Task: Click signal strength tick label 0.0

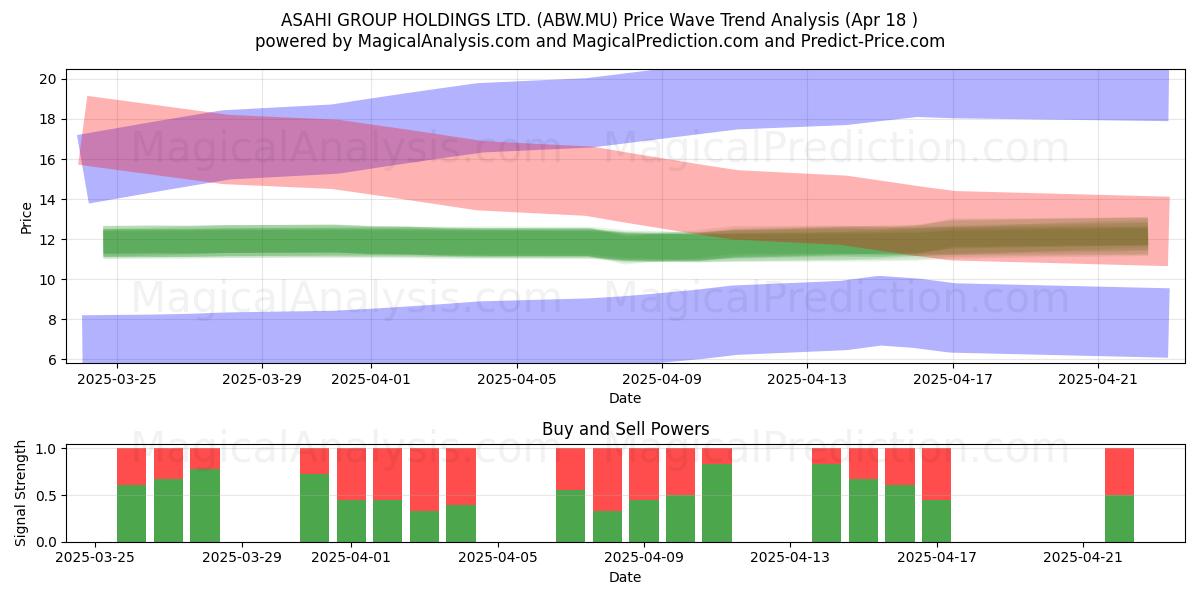Action: (48, 542)
